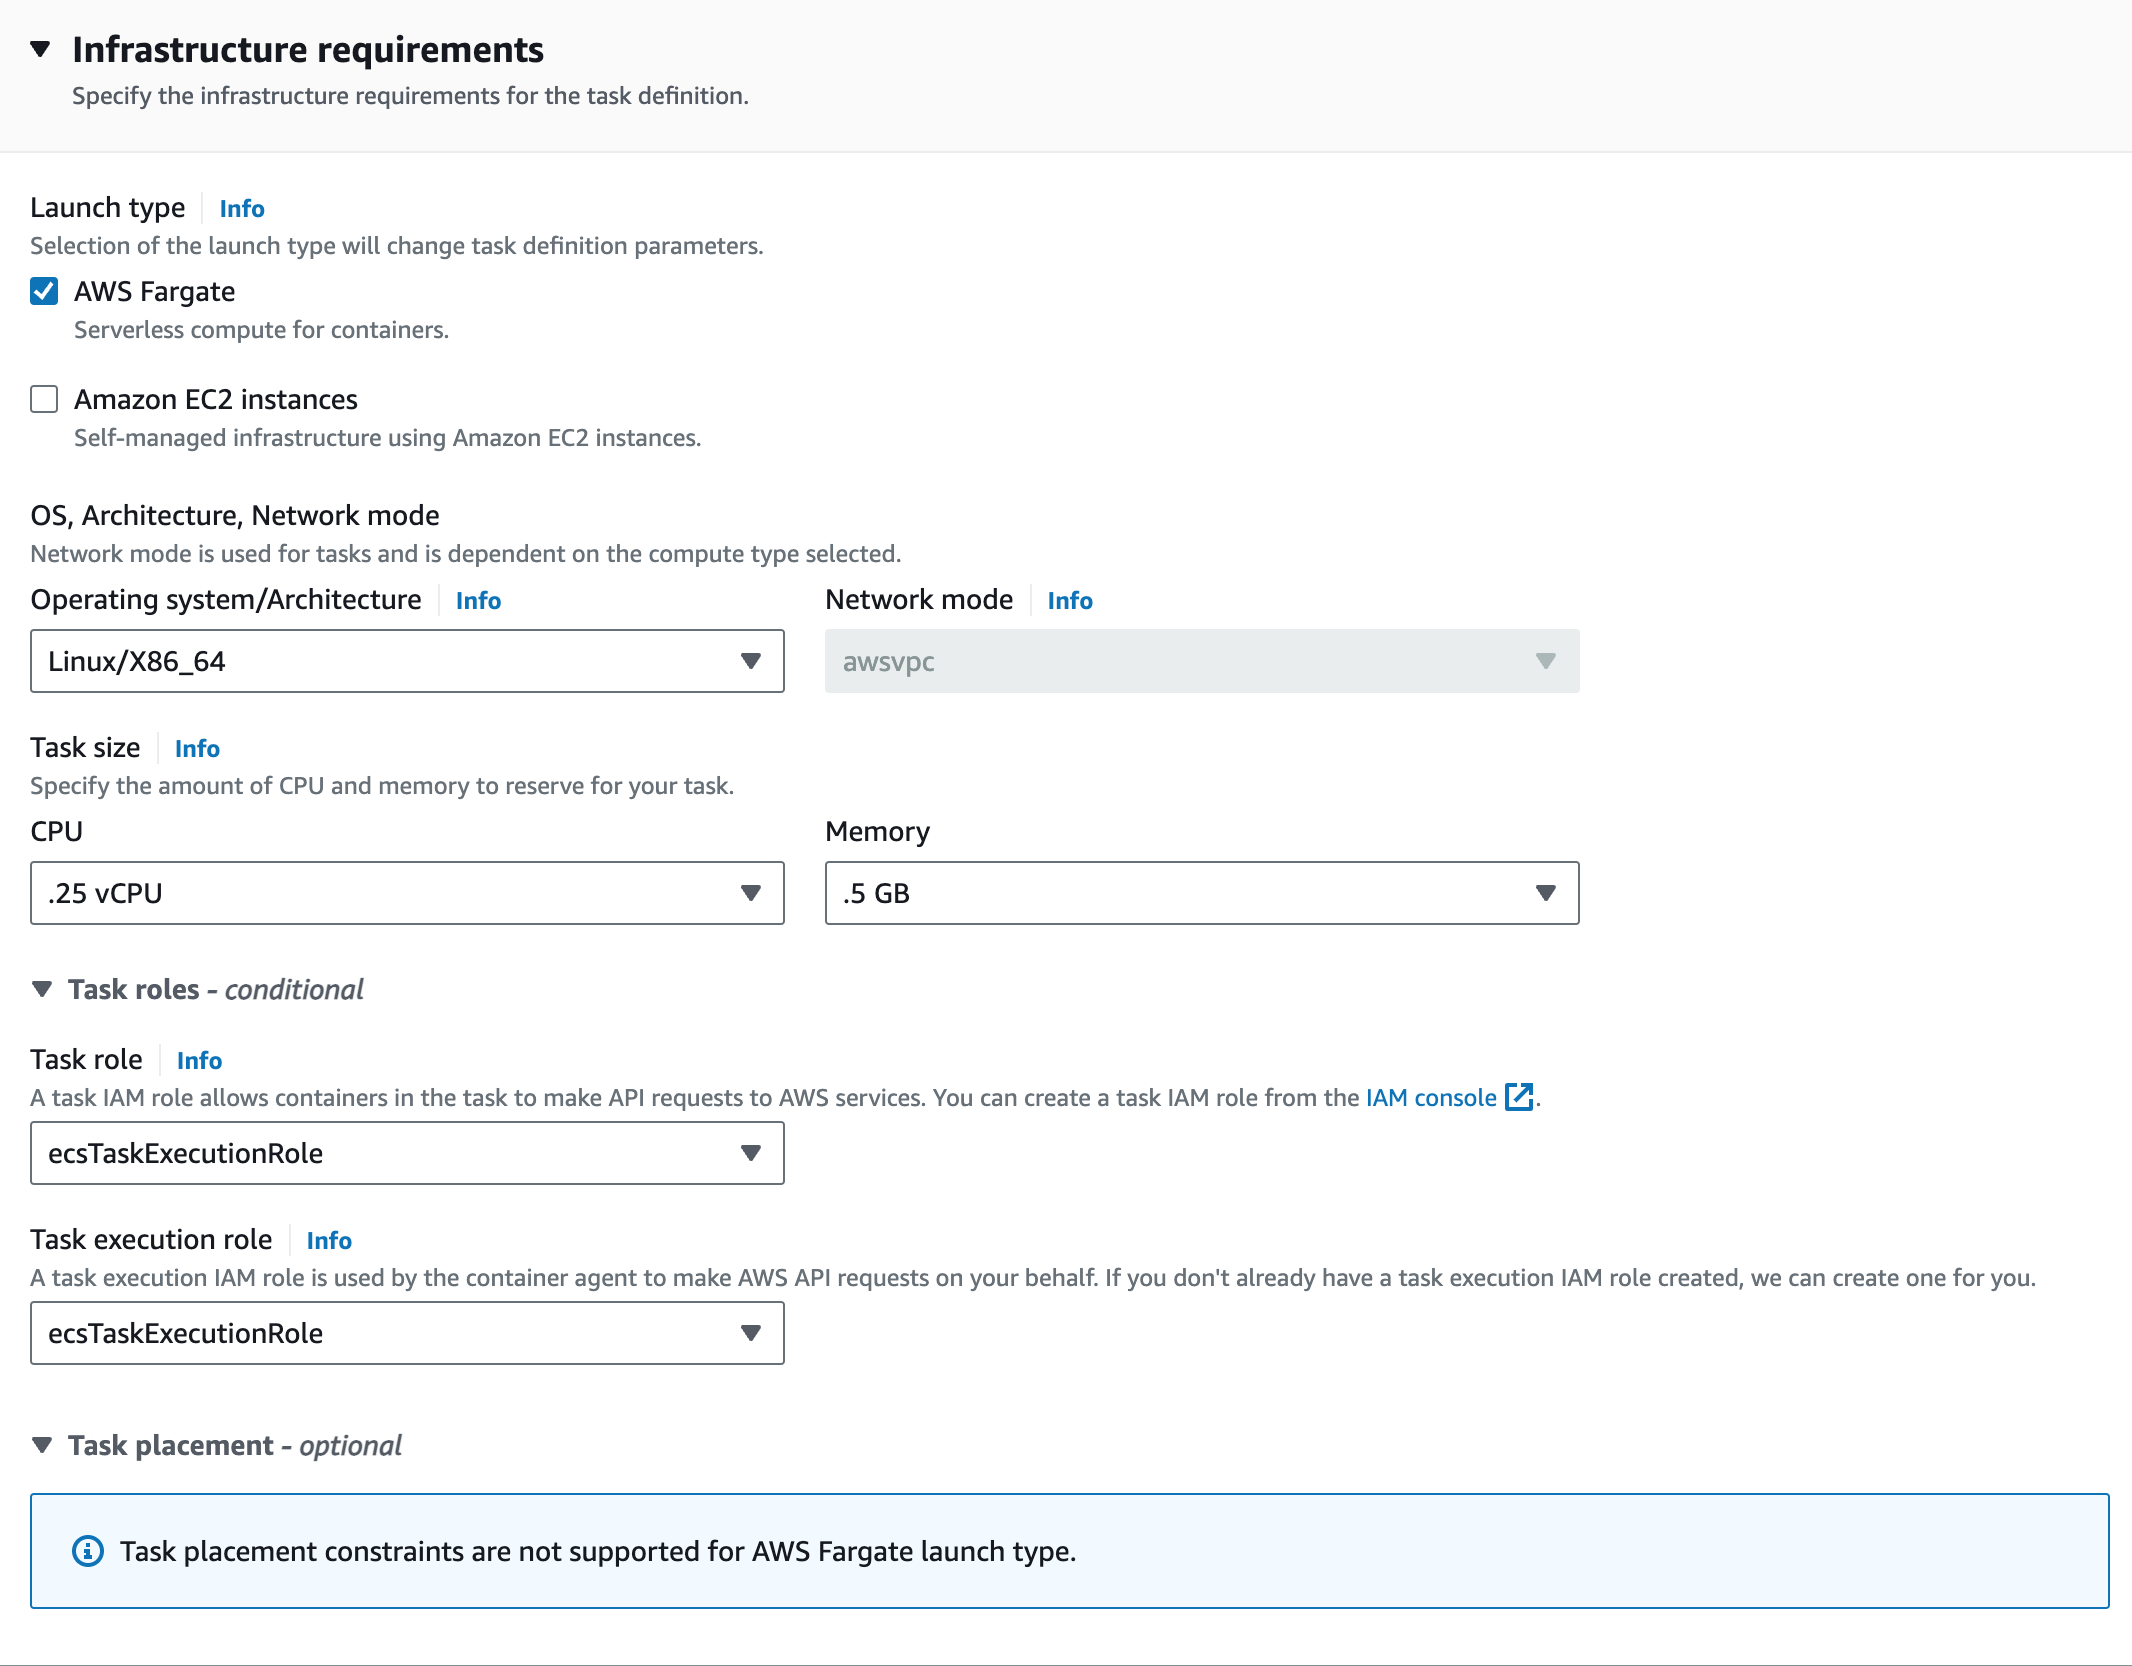Collapse Task placement optional section
Viewport: 2132px width, 1666px height.
pyautogui.click(x=42, y=1445)
